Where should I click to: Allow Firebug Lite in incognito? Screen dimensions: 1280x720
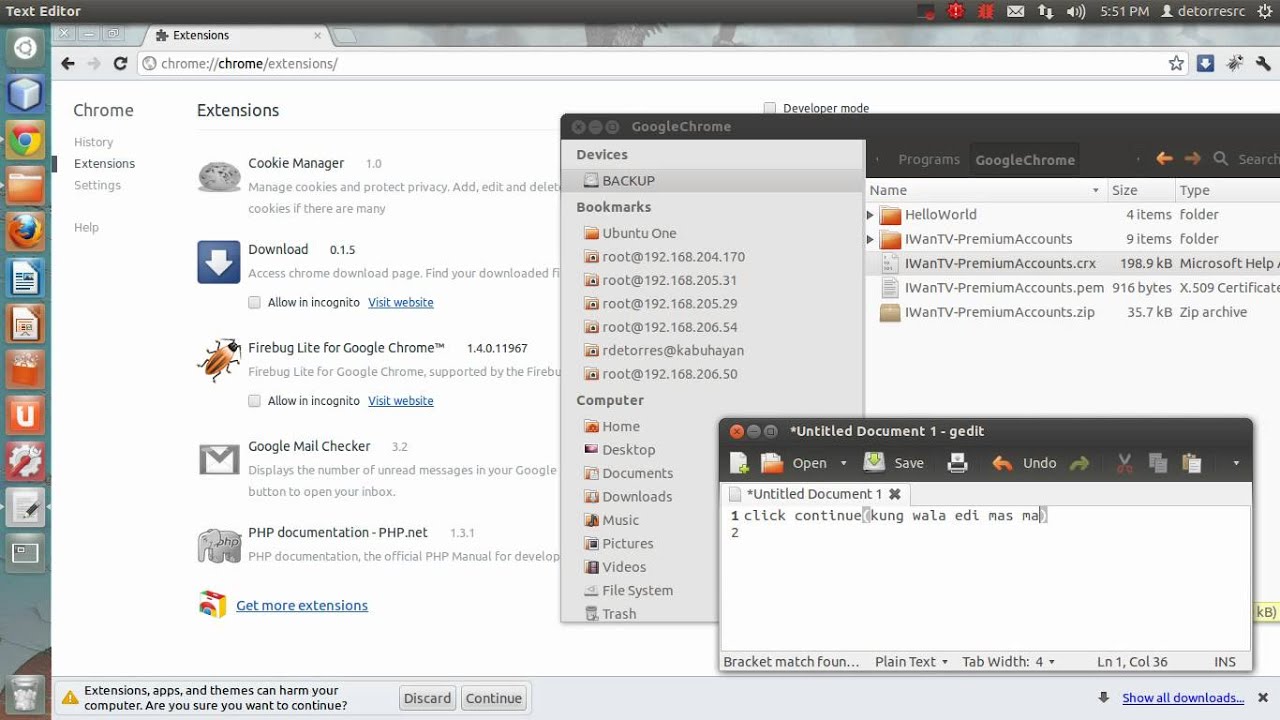[x=254, y=401]
